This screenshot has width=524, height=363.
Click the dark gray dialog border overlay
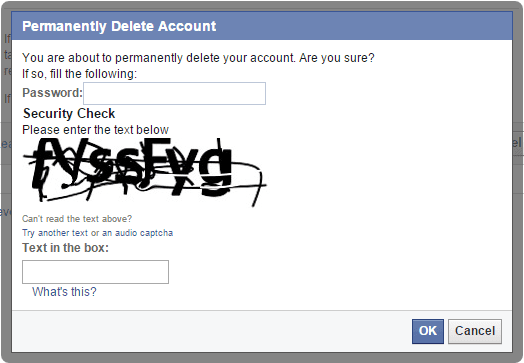pos(262,357)
